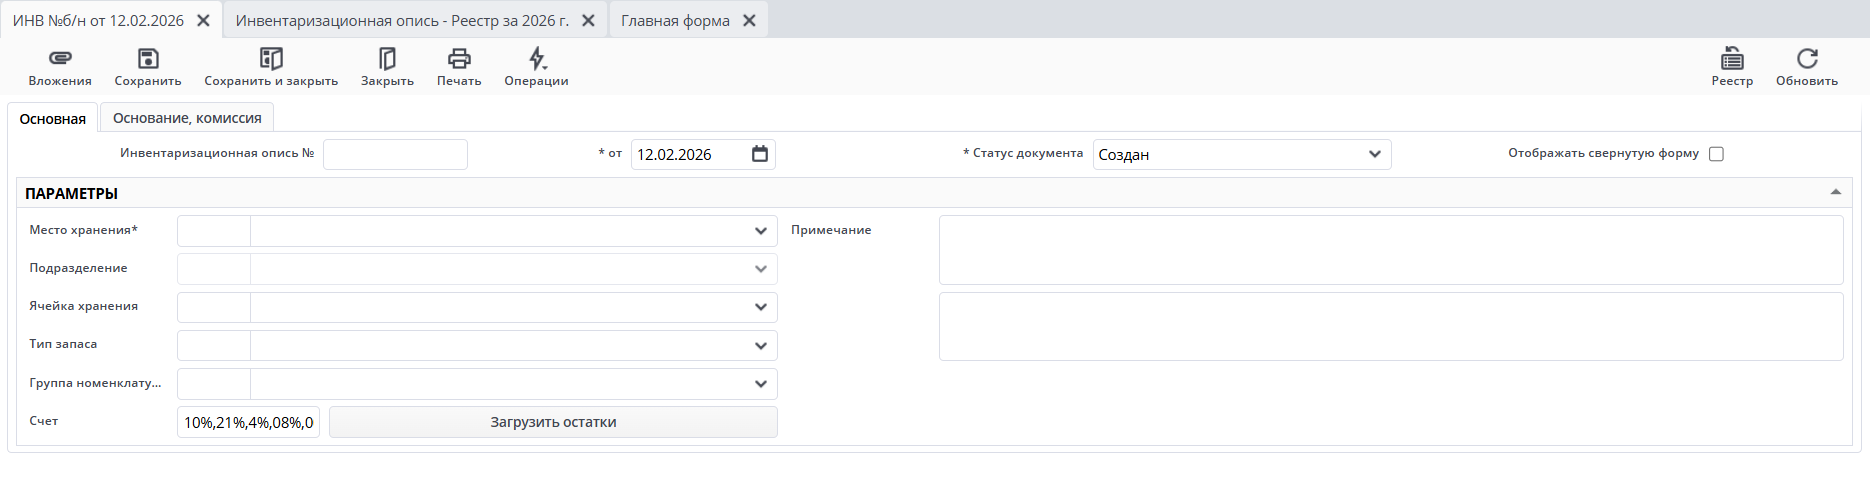Open the Реестр registry icon
This screenshot has height=486, width=1870.
pyautogui.click(x=1732, y=59)
